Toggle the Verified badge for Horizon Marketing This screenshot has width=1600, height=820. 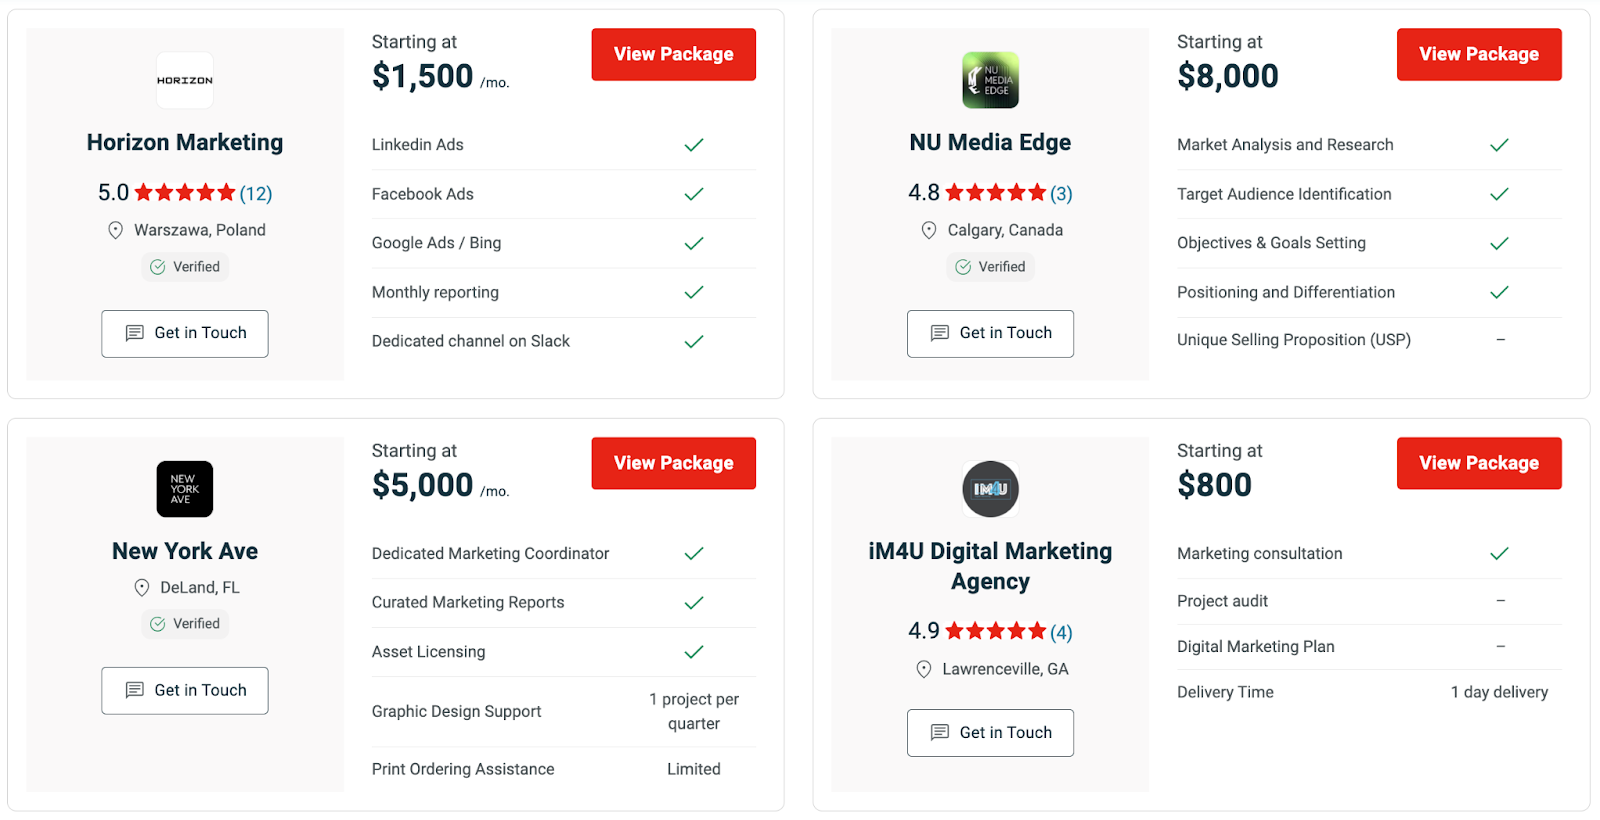[184, 266]
